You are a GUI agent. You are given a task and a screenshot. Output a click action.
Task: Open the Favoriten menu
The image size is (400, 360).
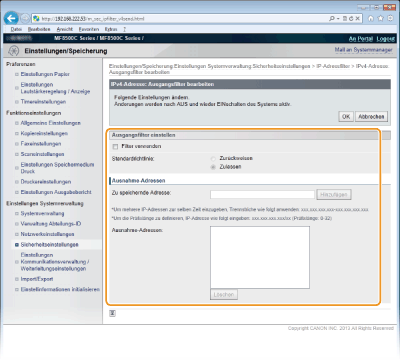pos(89,29)
